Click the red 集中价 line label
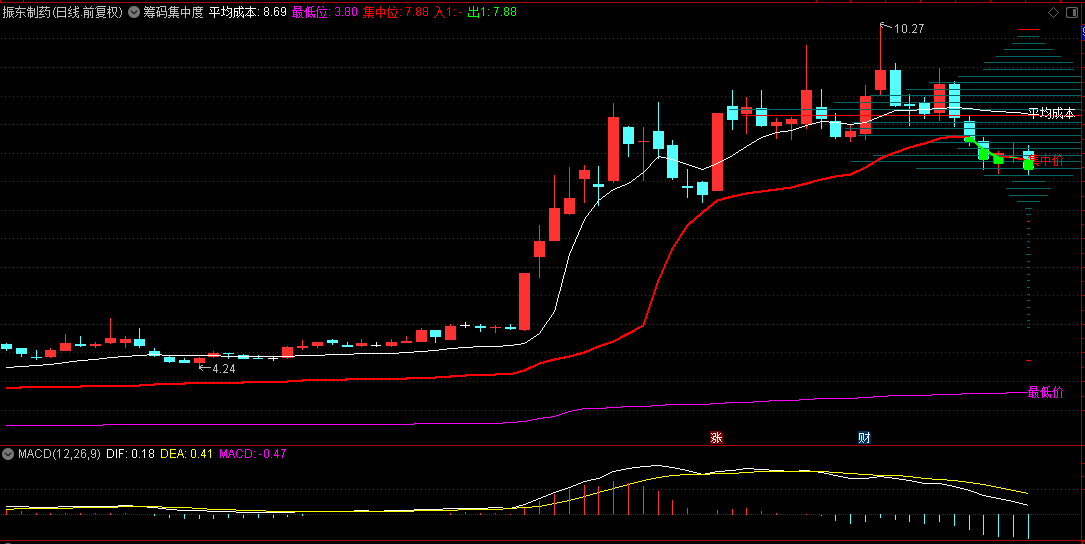The width and height of the screenshot is (1085, 544). [x=1046, y=161]
